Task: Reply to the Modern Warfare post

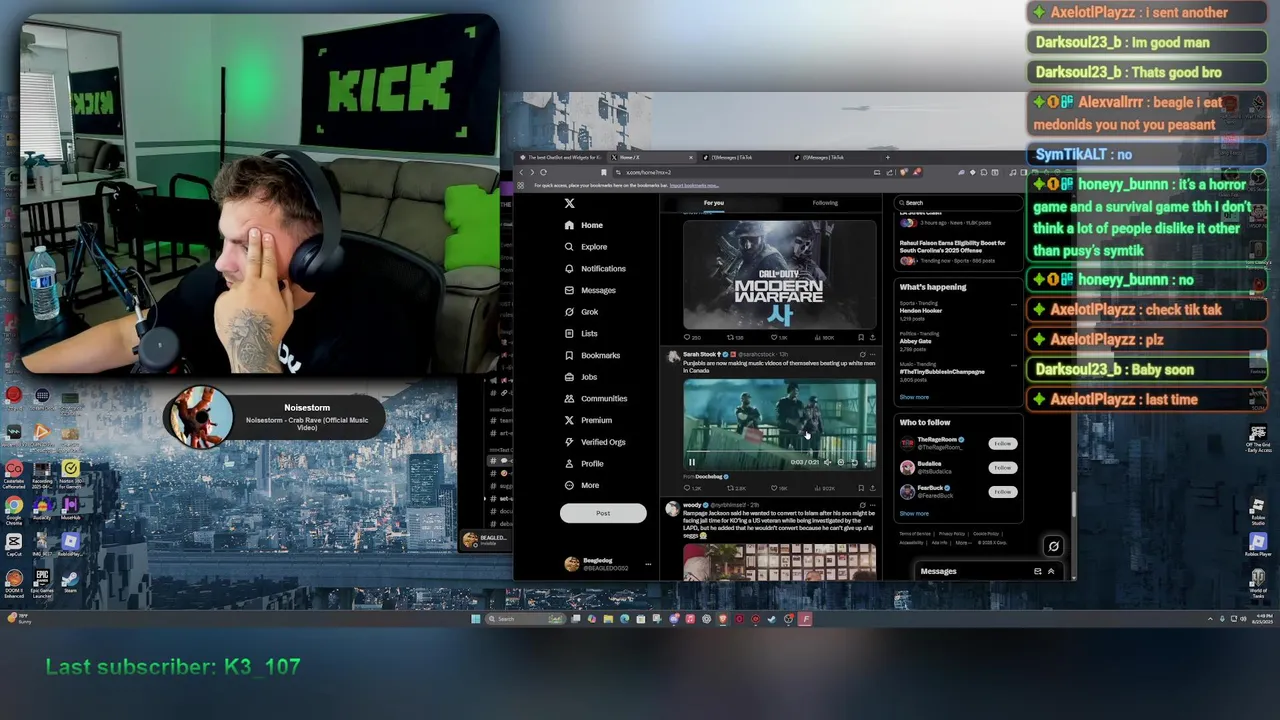Action: tap(690, 337)
